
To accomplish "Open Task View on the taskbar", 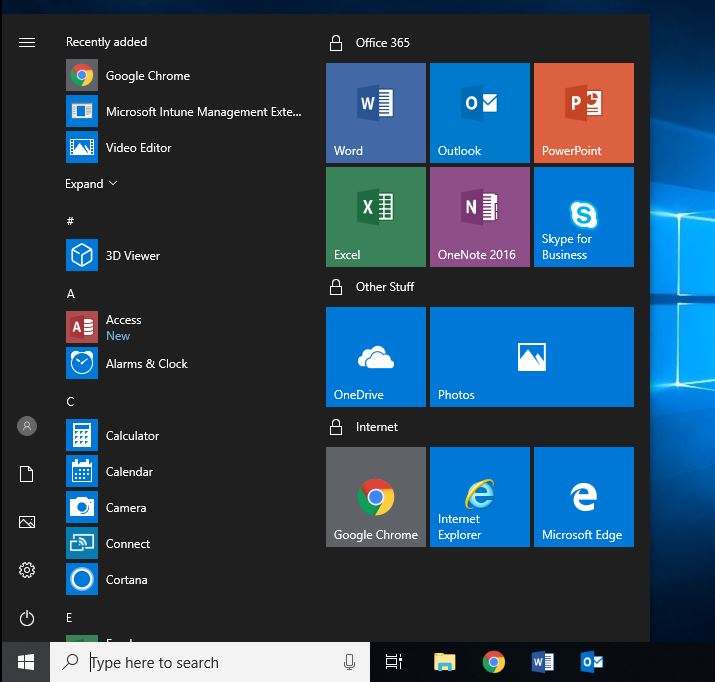I will pyautogui.click(x=394, y=662).
